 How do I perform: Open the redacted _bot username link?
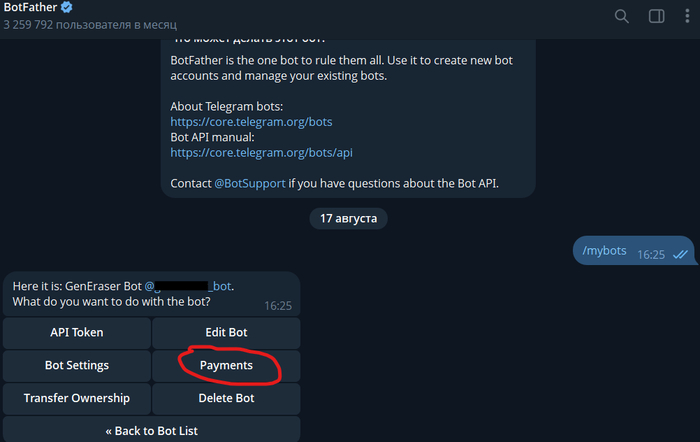click(188, 286)
